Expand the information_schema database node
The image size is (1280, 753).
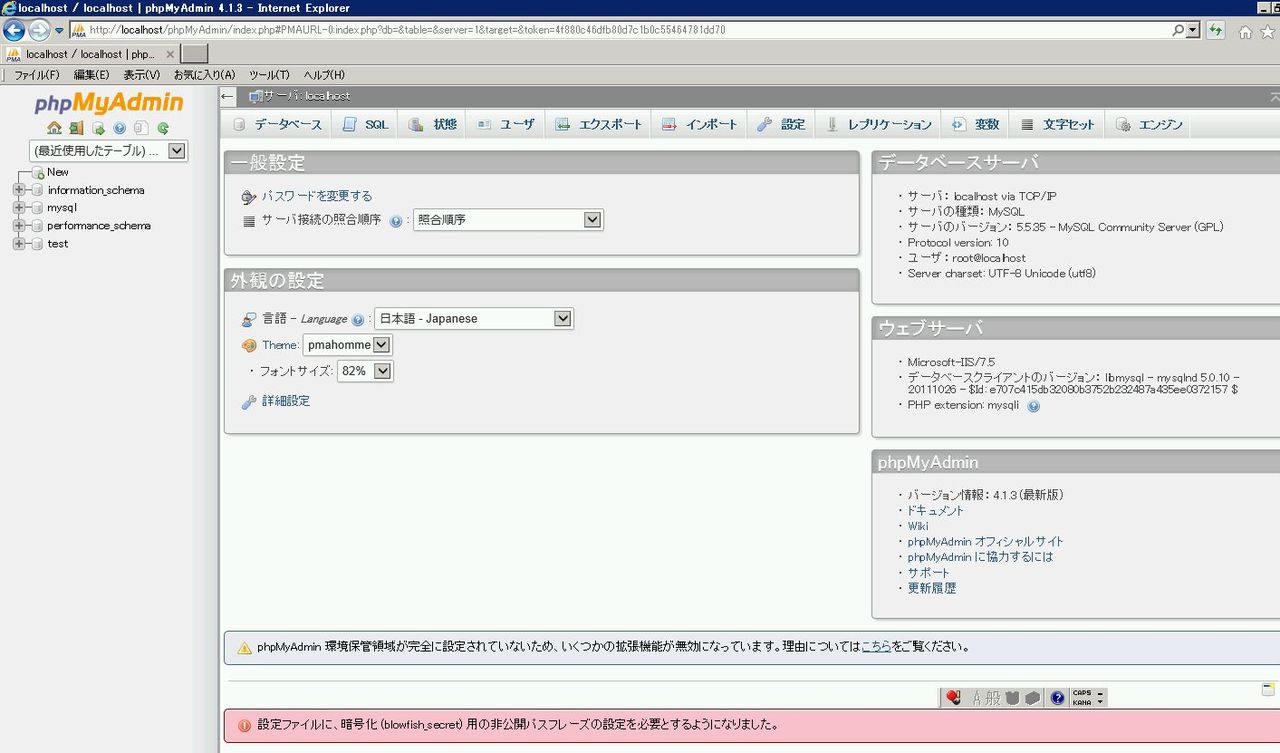(19, 190)
